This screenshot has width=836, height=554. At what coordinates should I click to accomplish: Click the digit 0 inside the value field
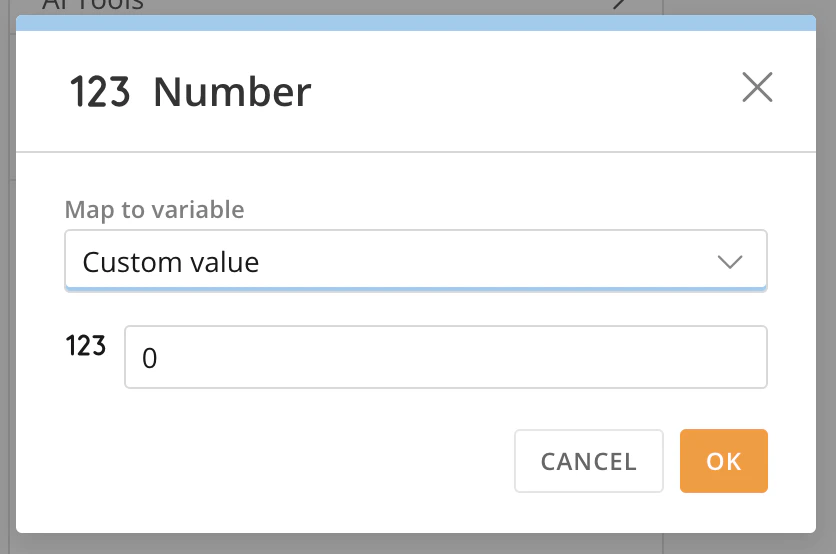(149, 358)
